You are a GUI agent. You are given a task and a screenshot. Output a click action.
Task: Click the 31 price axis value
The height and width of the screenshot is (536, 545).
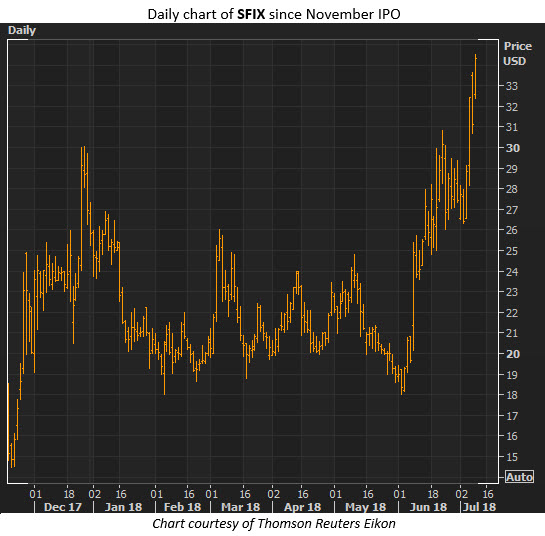pos(512,127)
